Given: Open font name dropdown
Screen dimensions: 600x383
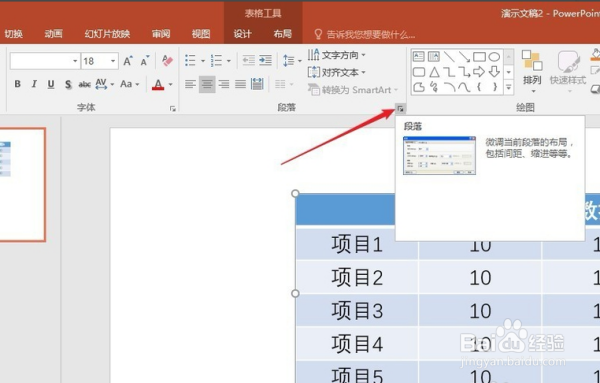Looking at the screenshot, I should (x=75, y=61).
